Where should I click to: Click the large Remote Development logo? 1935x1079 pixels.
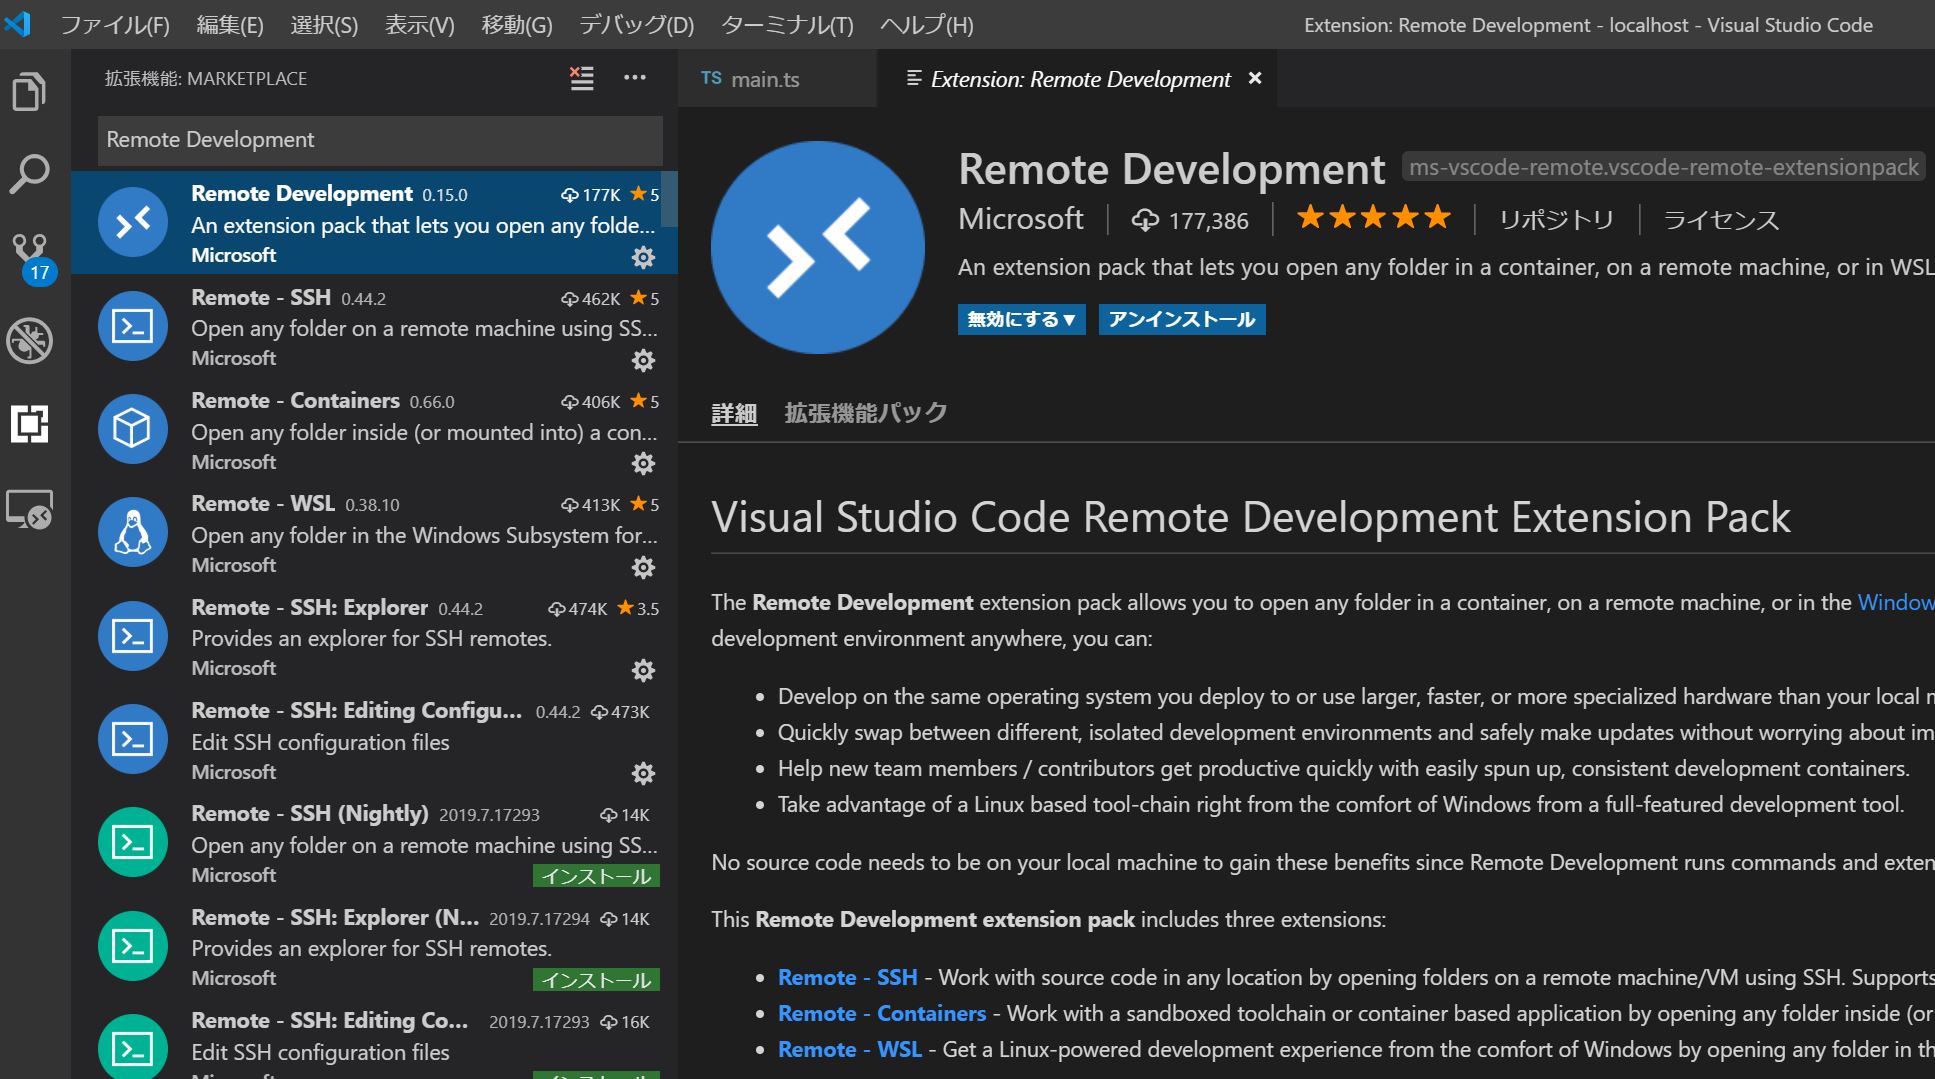pyautogui.click(x=817, y=247)
